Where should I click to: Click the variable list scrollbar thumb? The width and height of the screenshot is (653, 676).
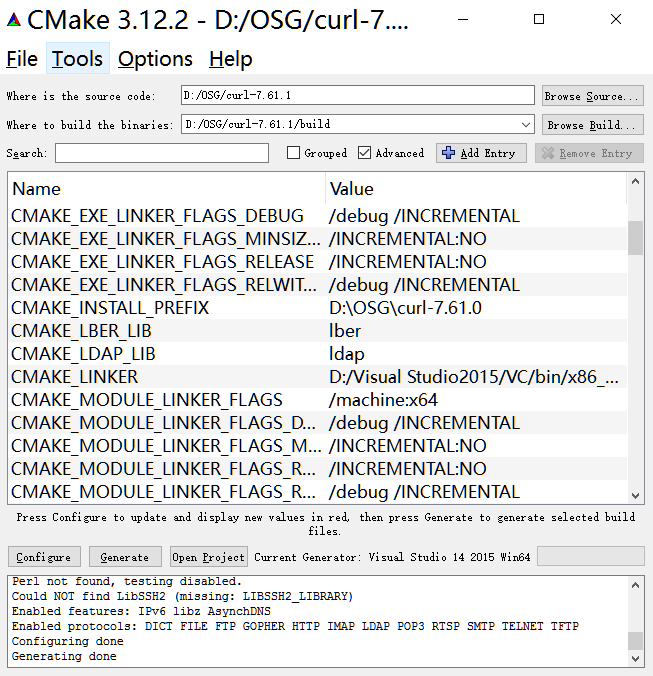tap(635, 238)
